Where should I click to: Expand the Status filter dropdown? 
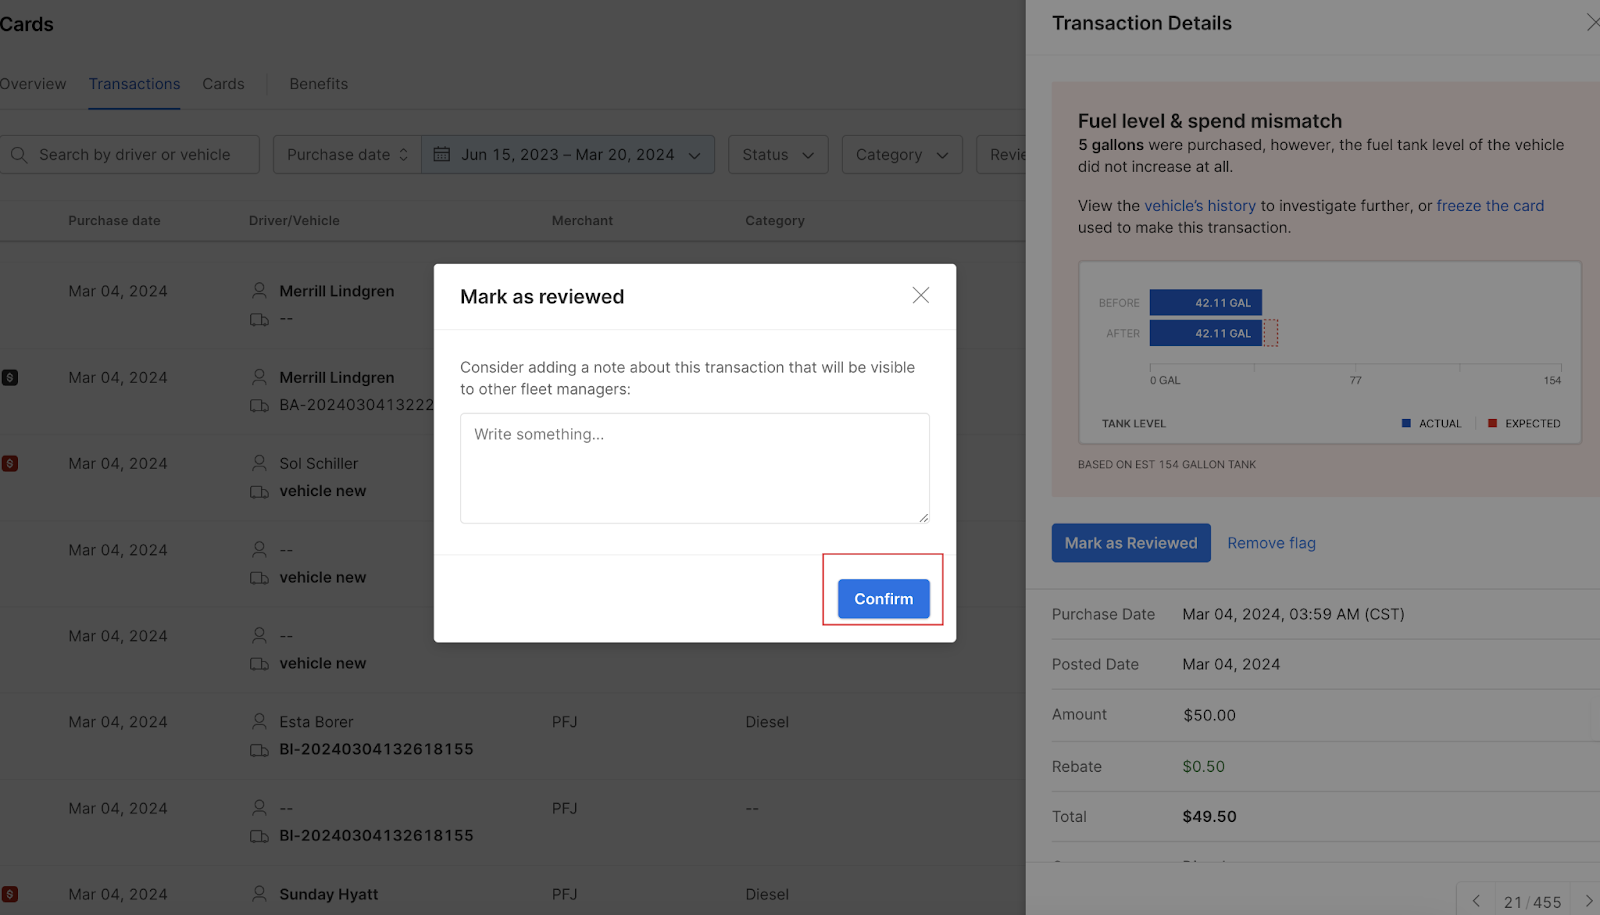tap(778, 155)
